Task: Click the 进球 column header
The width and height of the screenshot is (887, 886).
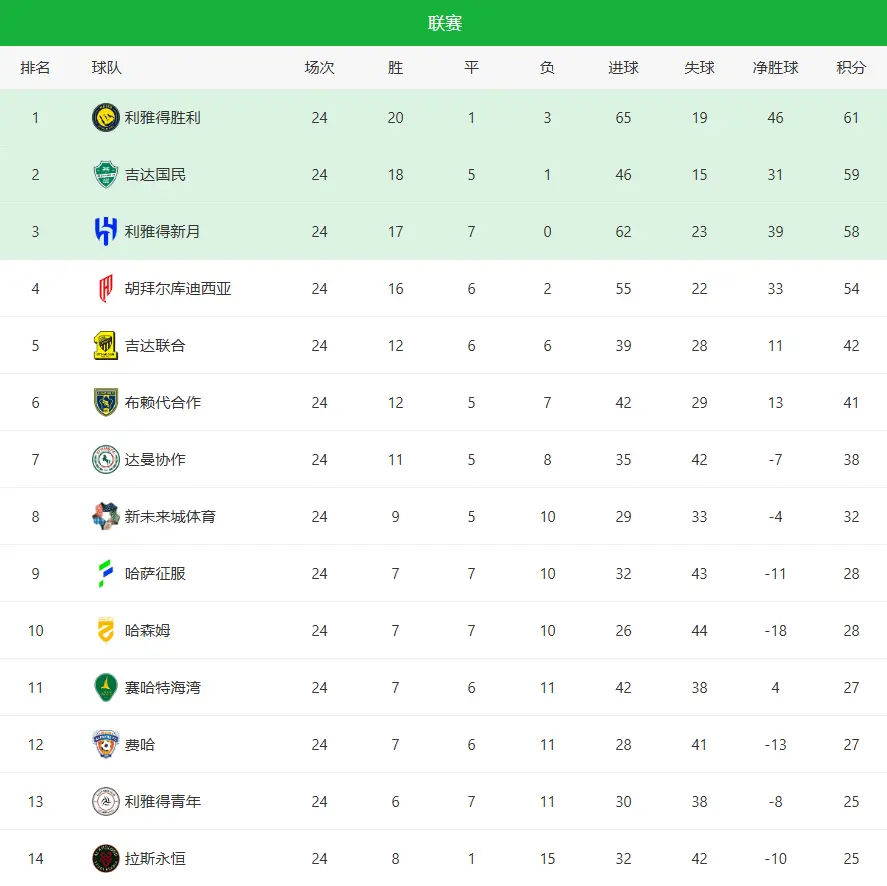Action: click(623, 68)
